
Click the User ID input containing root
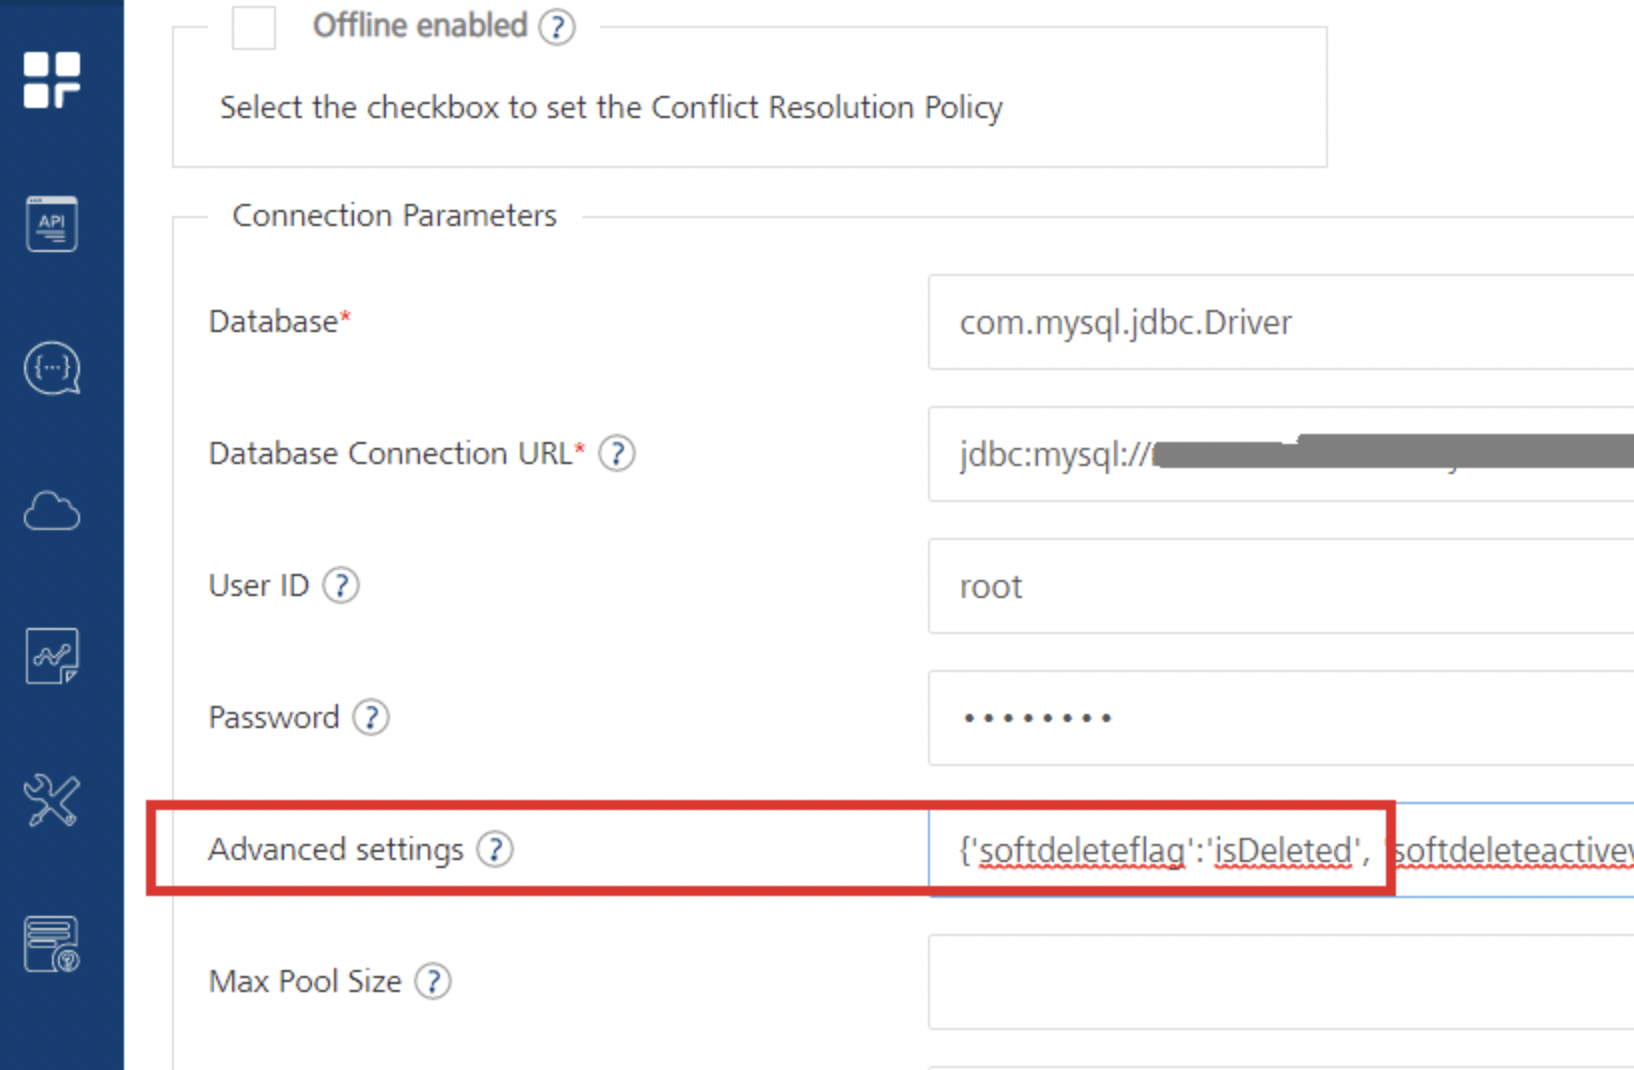[x=1280, y=586]
